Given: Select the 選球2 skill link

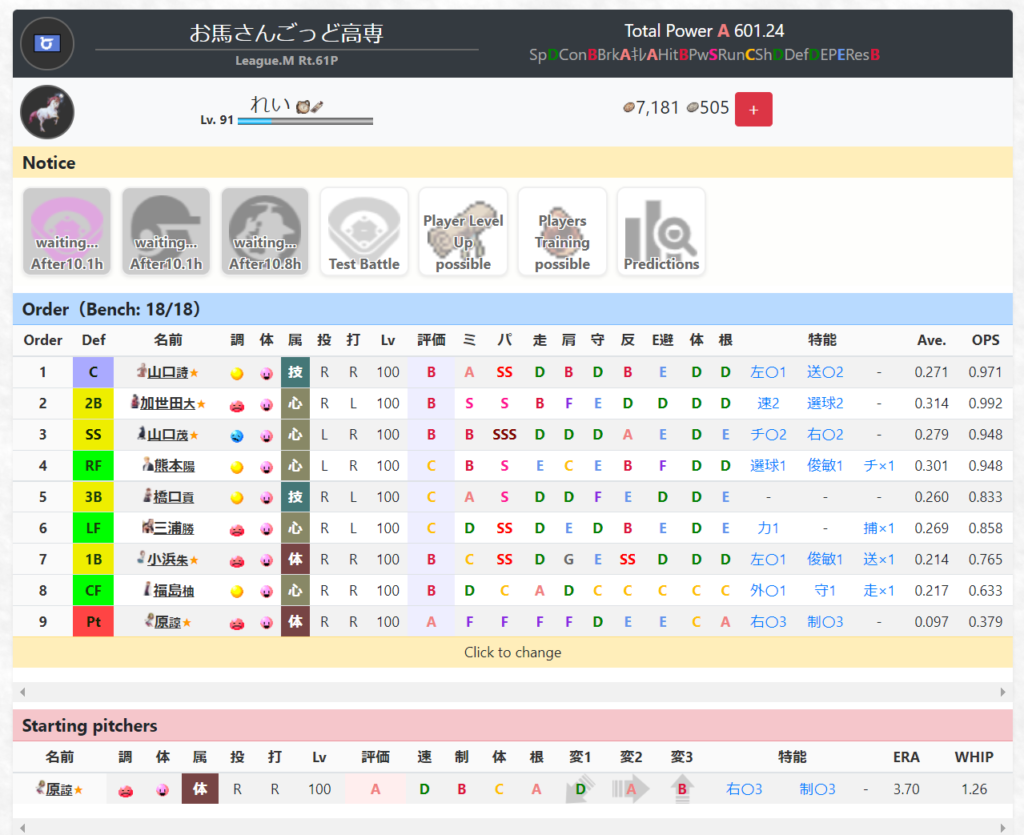Looking at the screenshot, I should coord(825,404).
